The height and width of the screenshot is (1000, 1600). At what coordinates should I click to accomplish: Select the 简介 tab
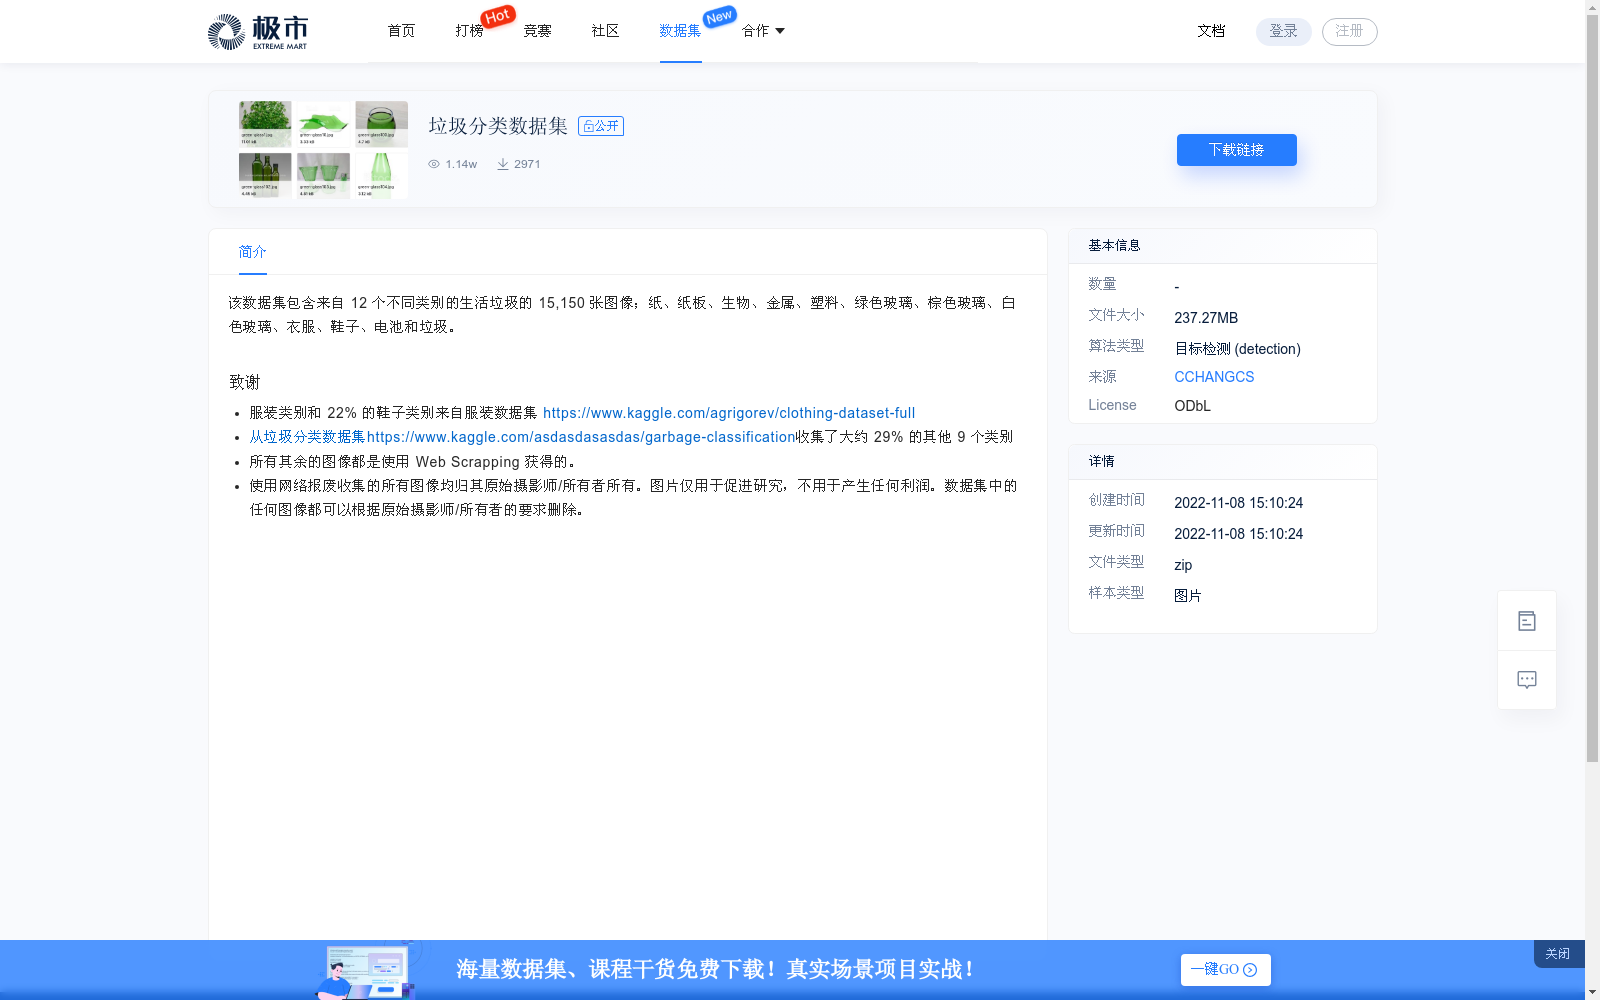[252, 252]
